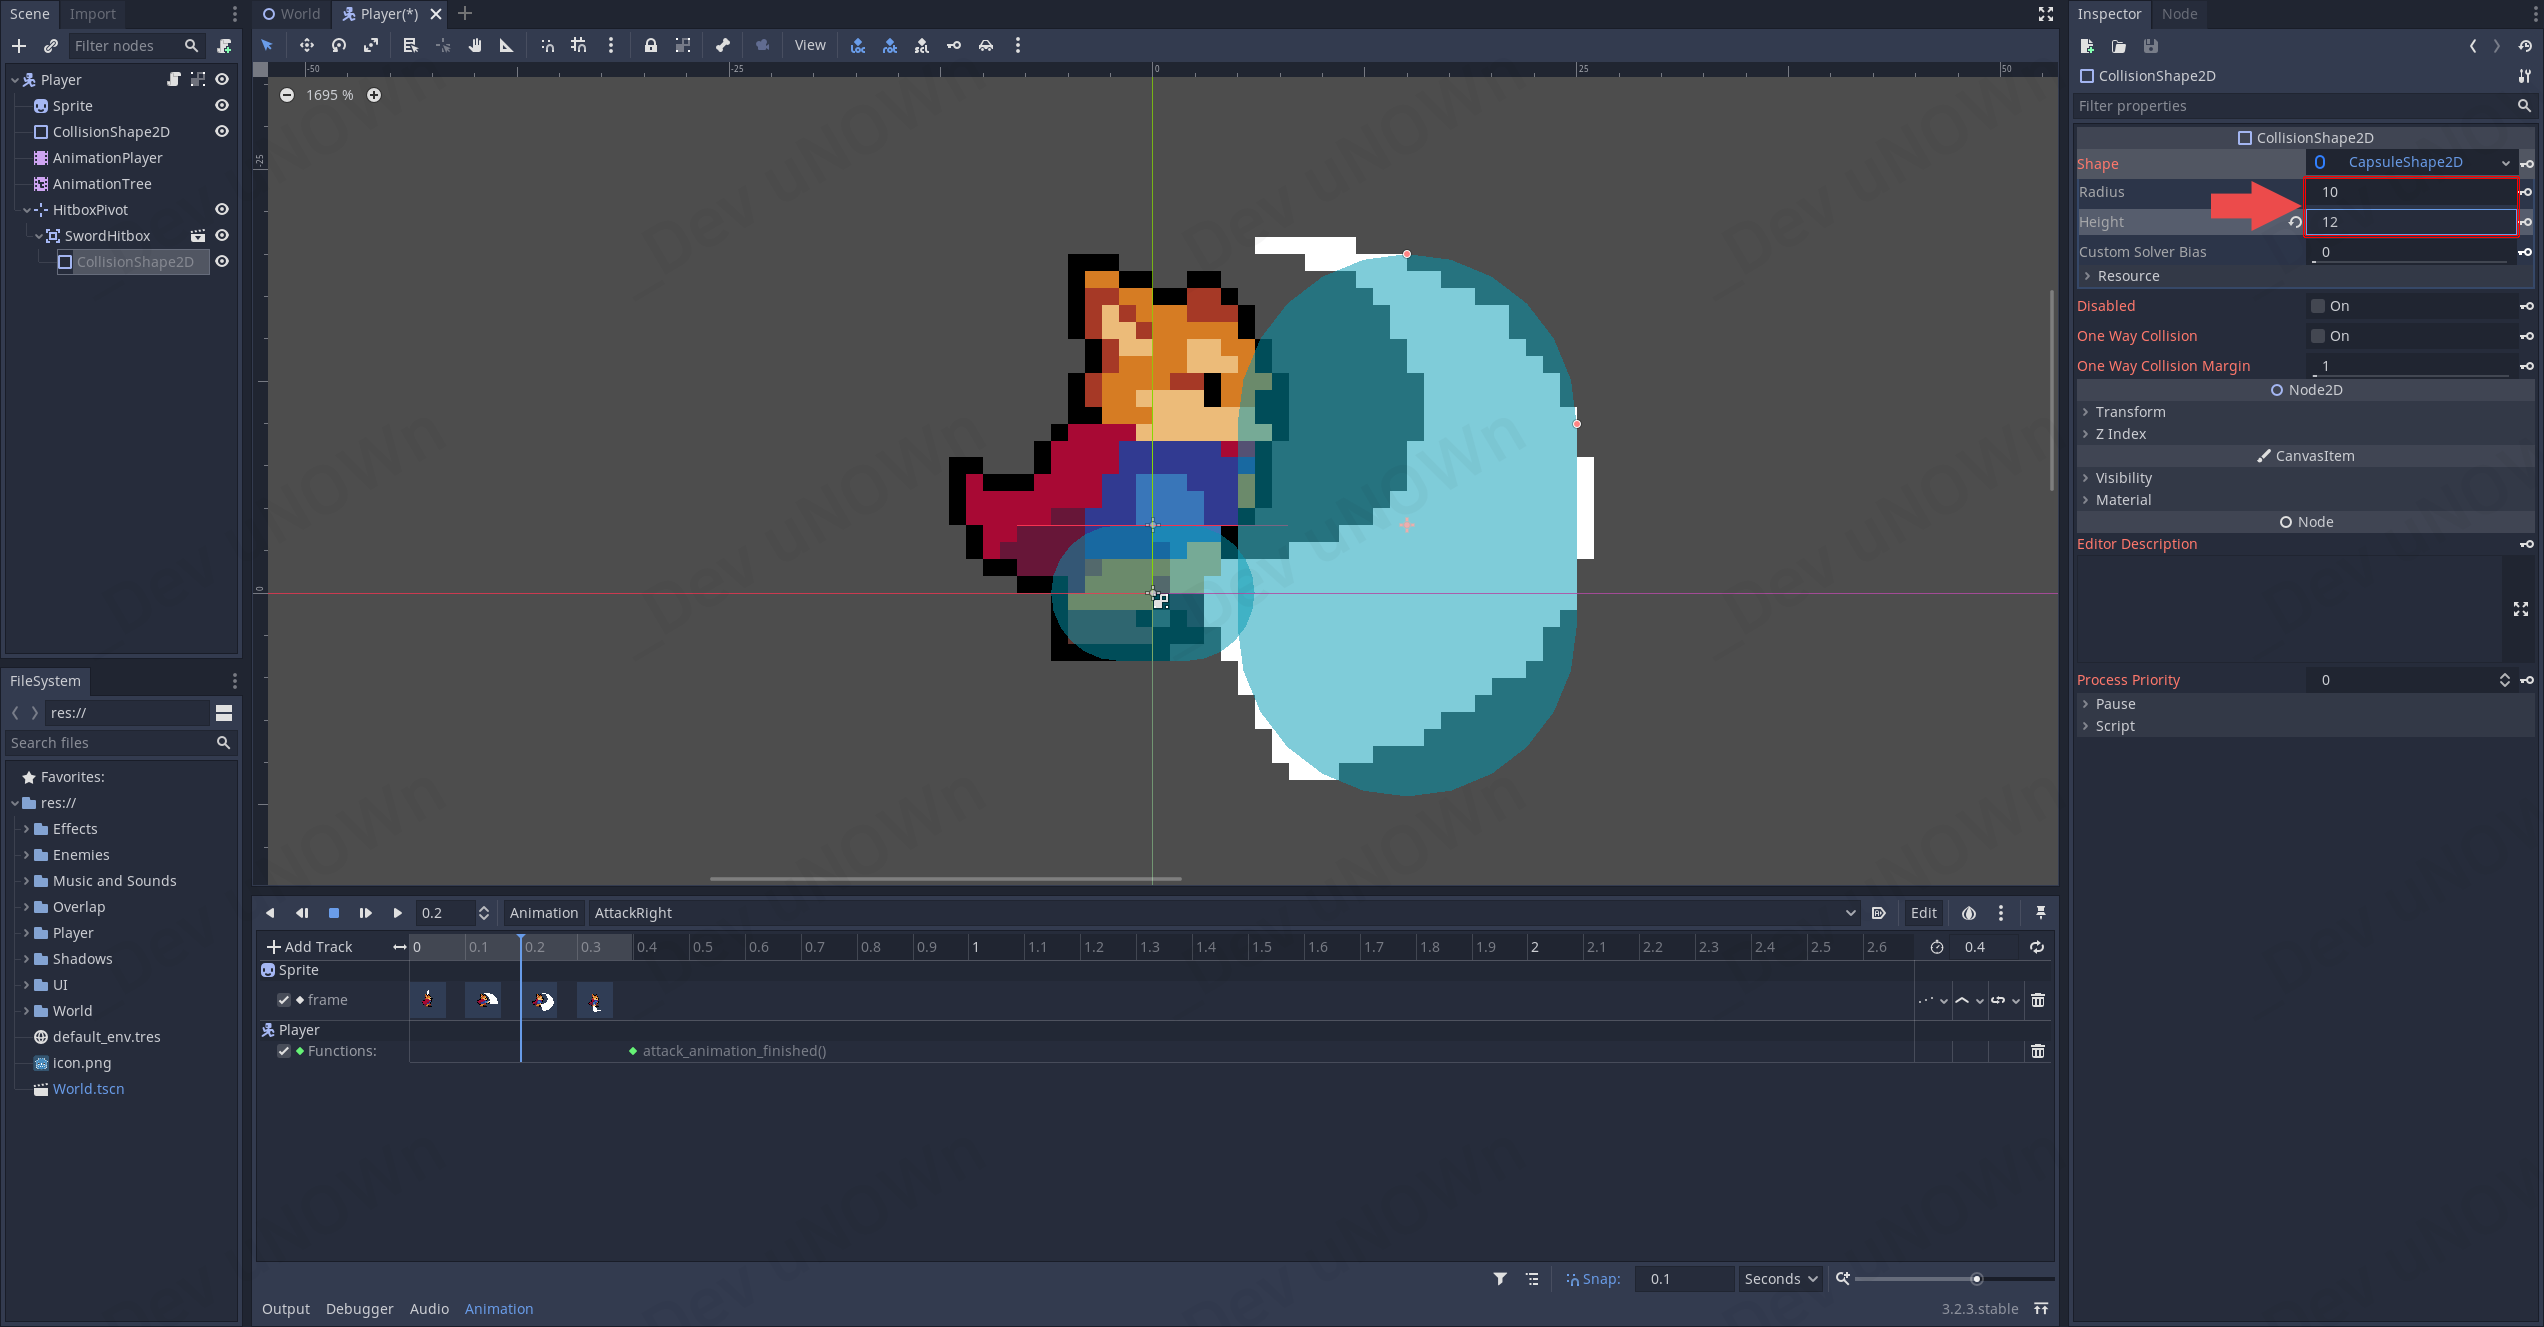Click the Add New Node plus icon
This screenshot has height=1327, width=2544.
(18, 46)
